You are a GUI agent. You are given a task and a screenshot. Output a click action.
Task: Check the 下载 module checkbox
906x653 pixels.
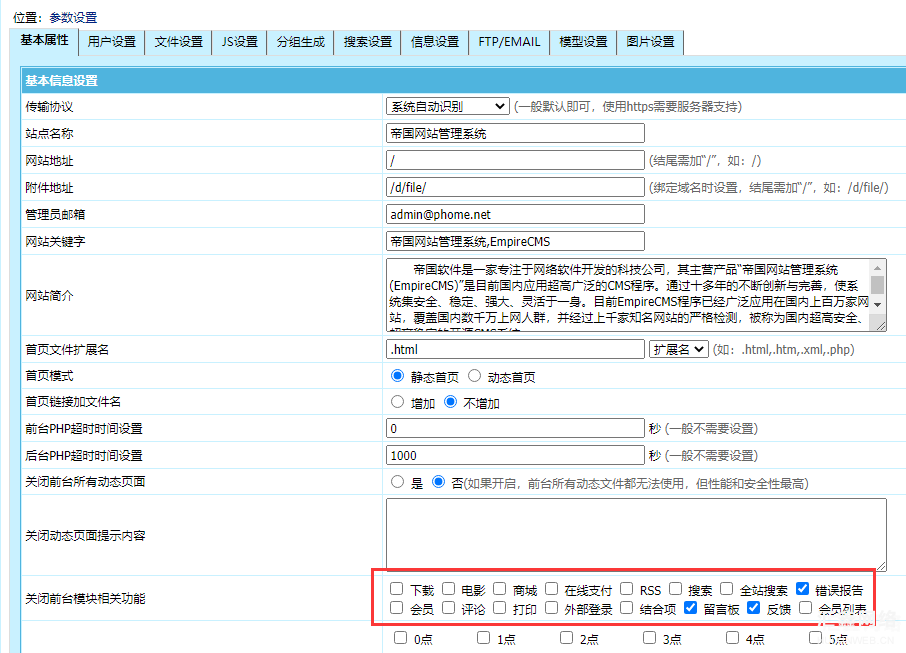(x=397, y=589)
